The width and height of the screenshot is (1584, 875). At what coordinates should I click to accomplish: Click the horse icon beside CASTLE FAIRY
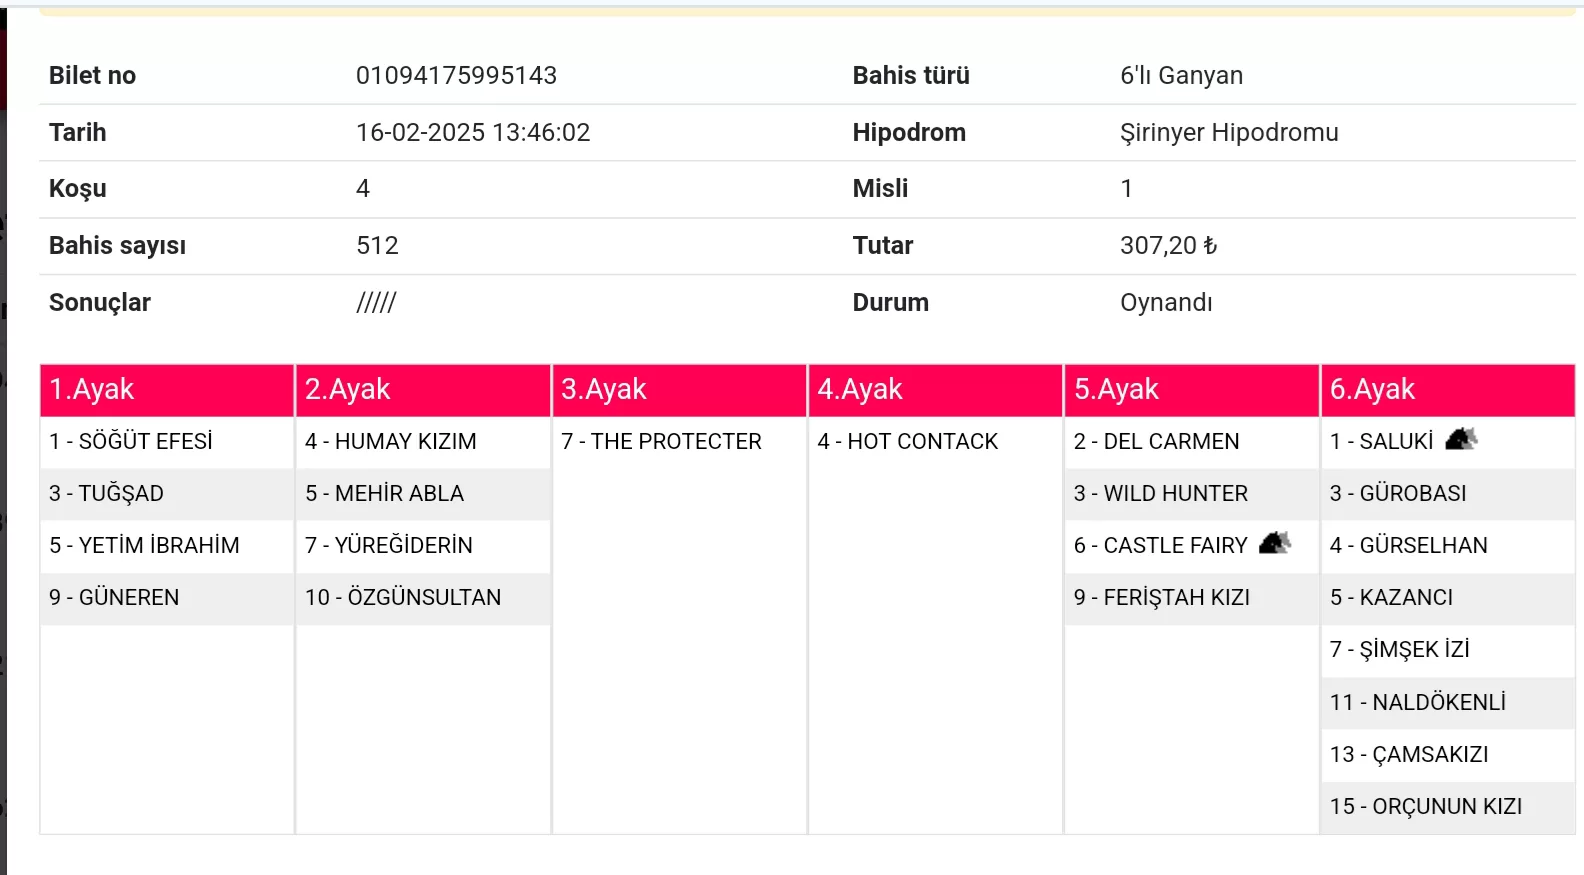pos(1275,543)
